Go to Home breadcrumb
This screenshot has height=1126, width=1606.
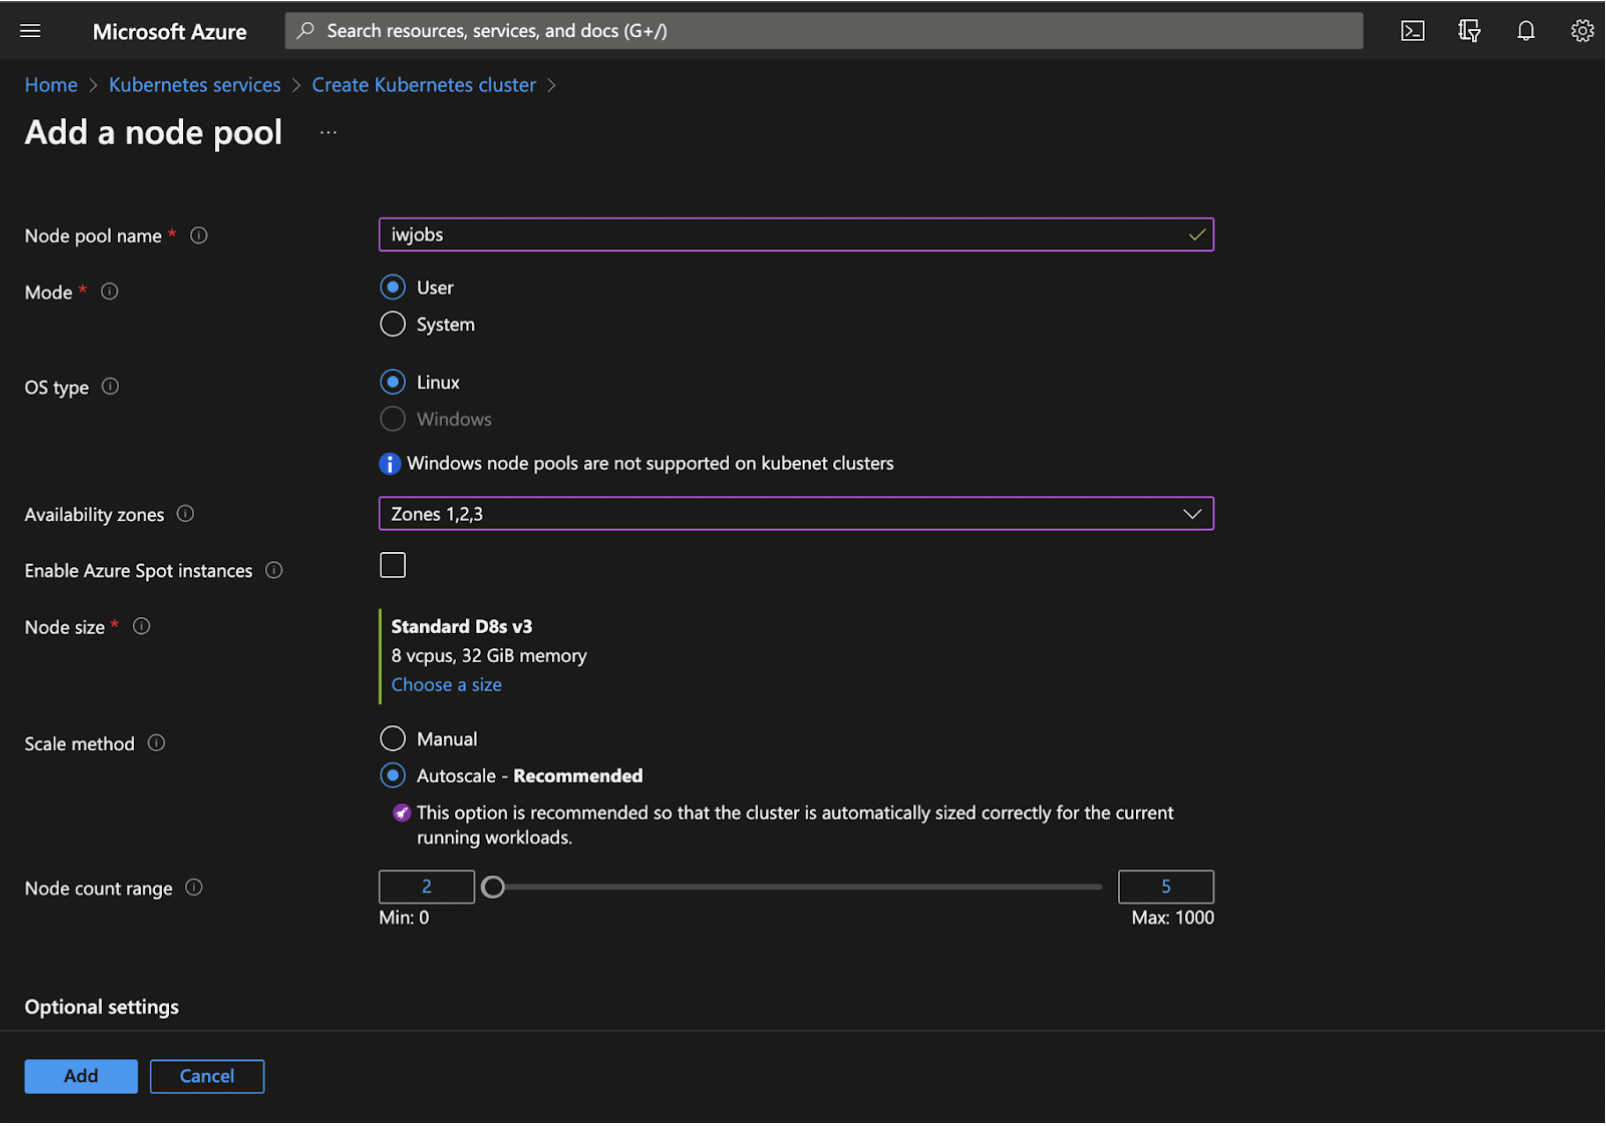(51, 85)
